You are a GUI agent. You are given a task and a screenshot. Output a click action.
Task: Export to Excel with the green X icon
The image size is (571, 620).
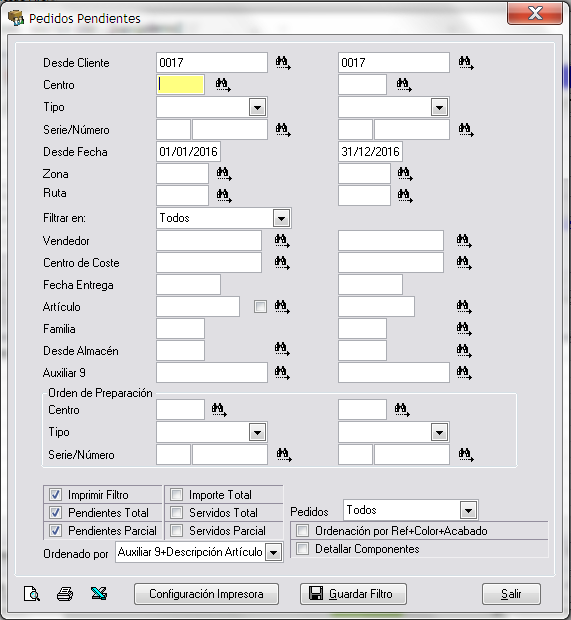click(98, 593)
